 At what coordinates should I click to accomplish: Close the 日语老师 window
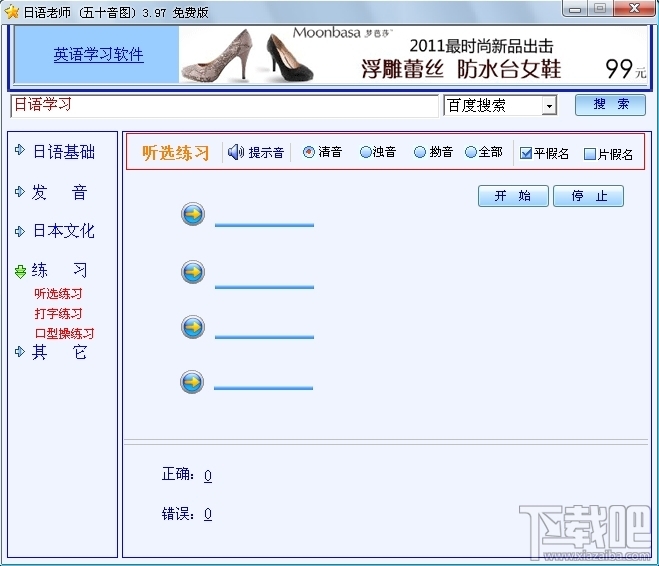pos(634,8)
